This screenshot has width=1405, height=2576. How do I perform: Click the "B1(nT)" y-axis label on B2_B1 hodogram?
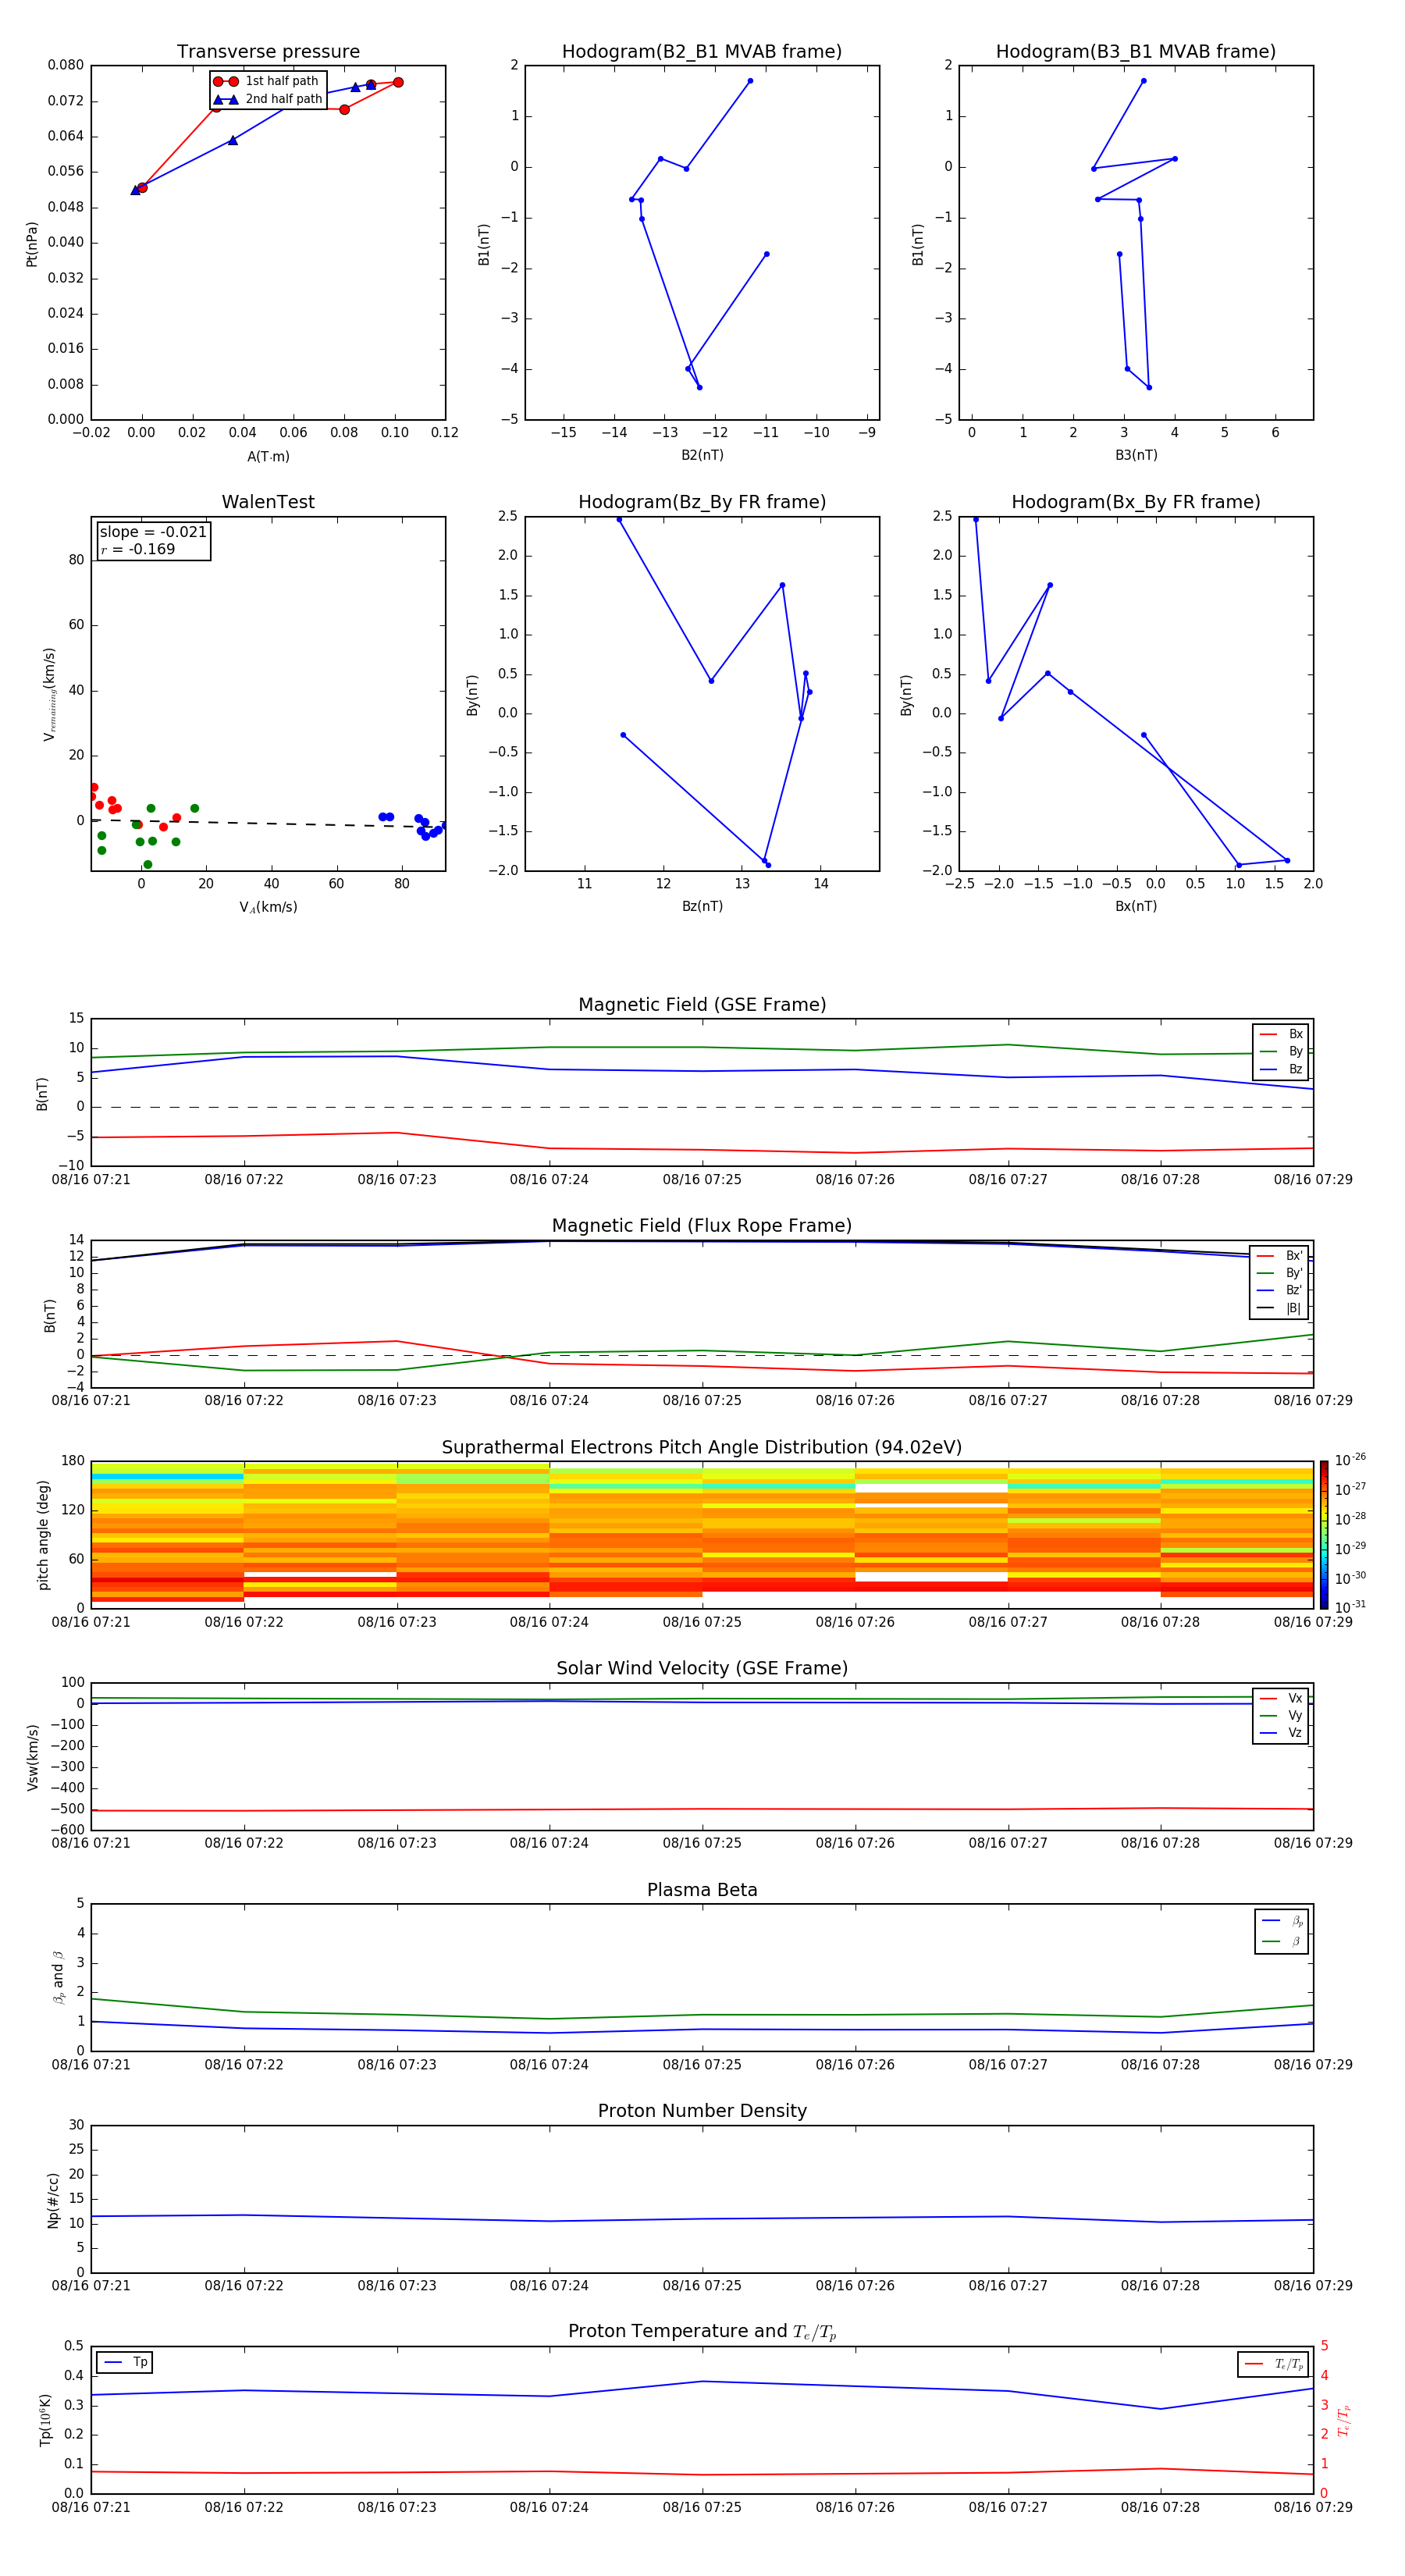point(484,244)
